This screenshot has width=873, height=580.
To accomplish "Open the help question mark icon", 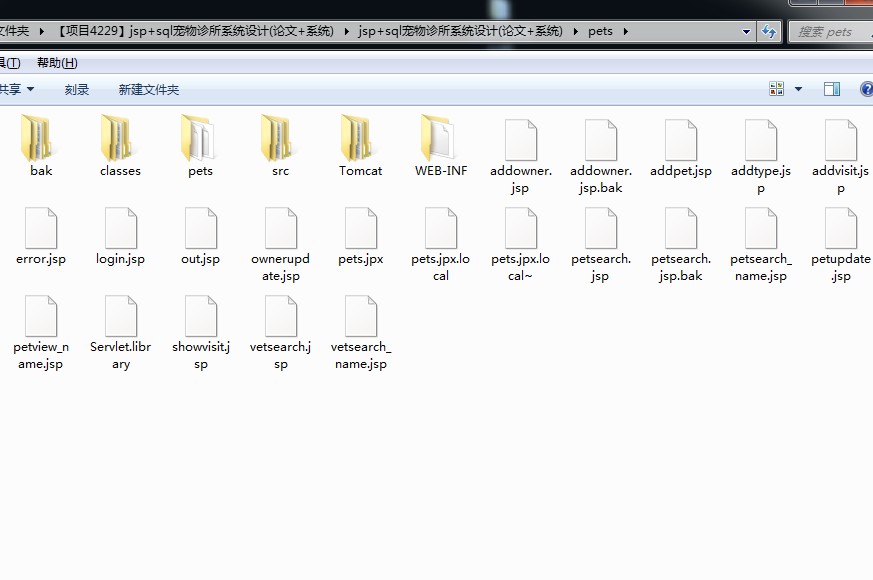I will (x=866, y=89).
